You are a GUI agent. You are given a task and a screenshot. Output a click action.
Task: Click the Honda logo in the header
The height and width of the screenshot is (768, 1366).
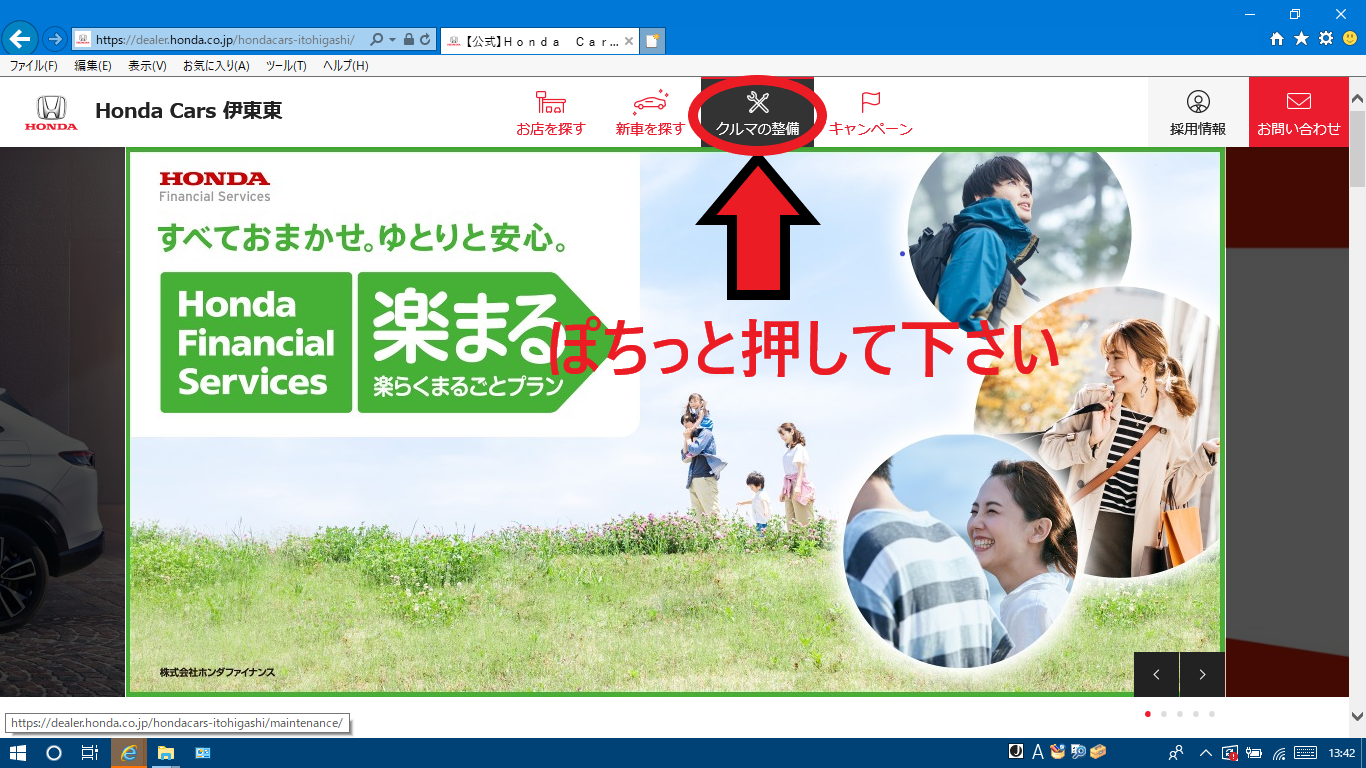tap(51, 112)
